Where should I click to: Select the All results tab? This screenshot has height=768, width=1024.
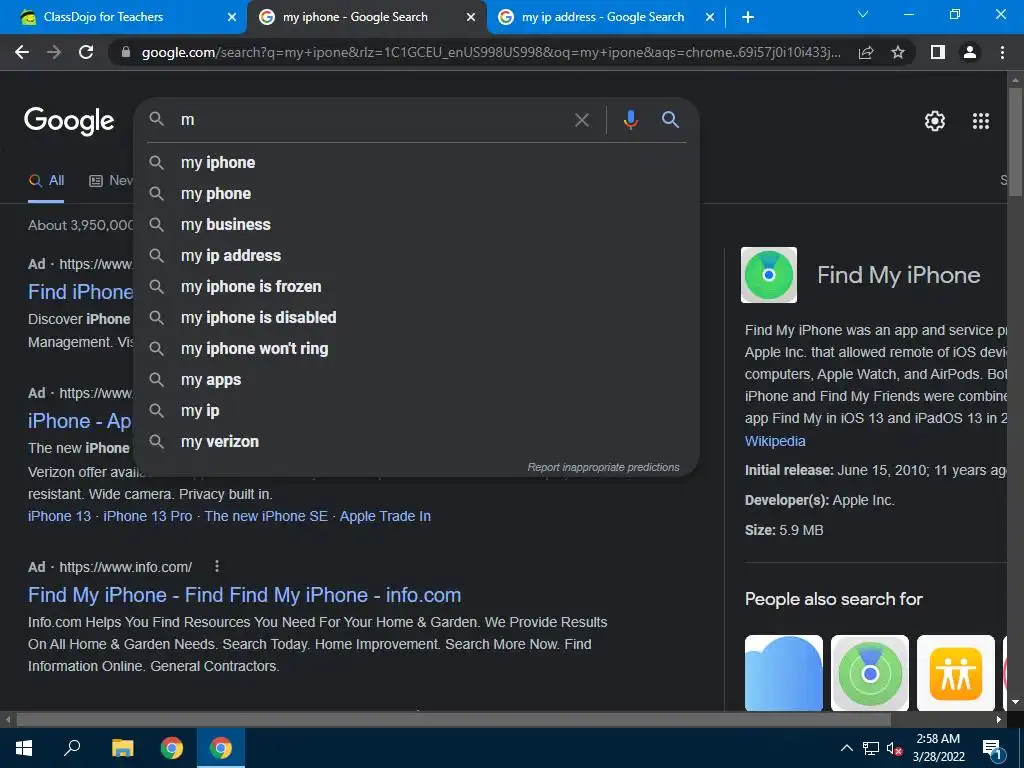pyautogui.click(x=46, y=181)
